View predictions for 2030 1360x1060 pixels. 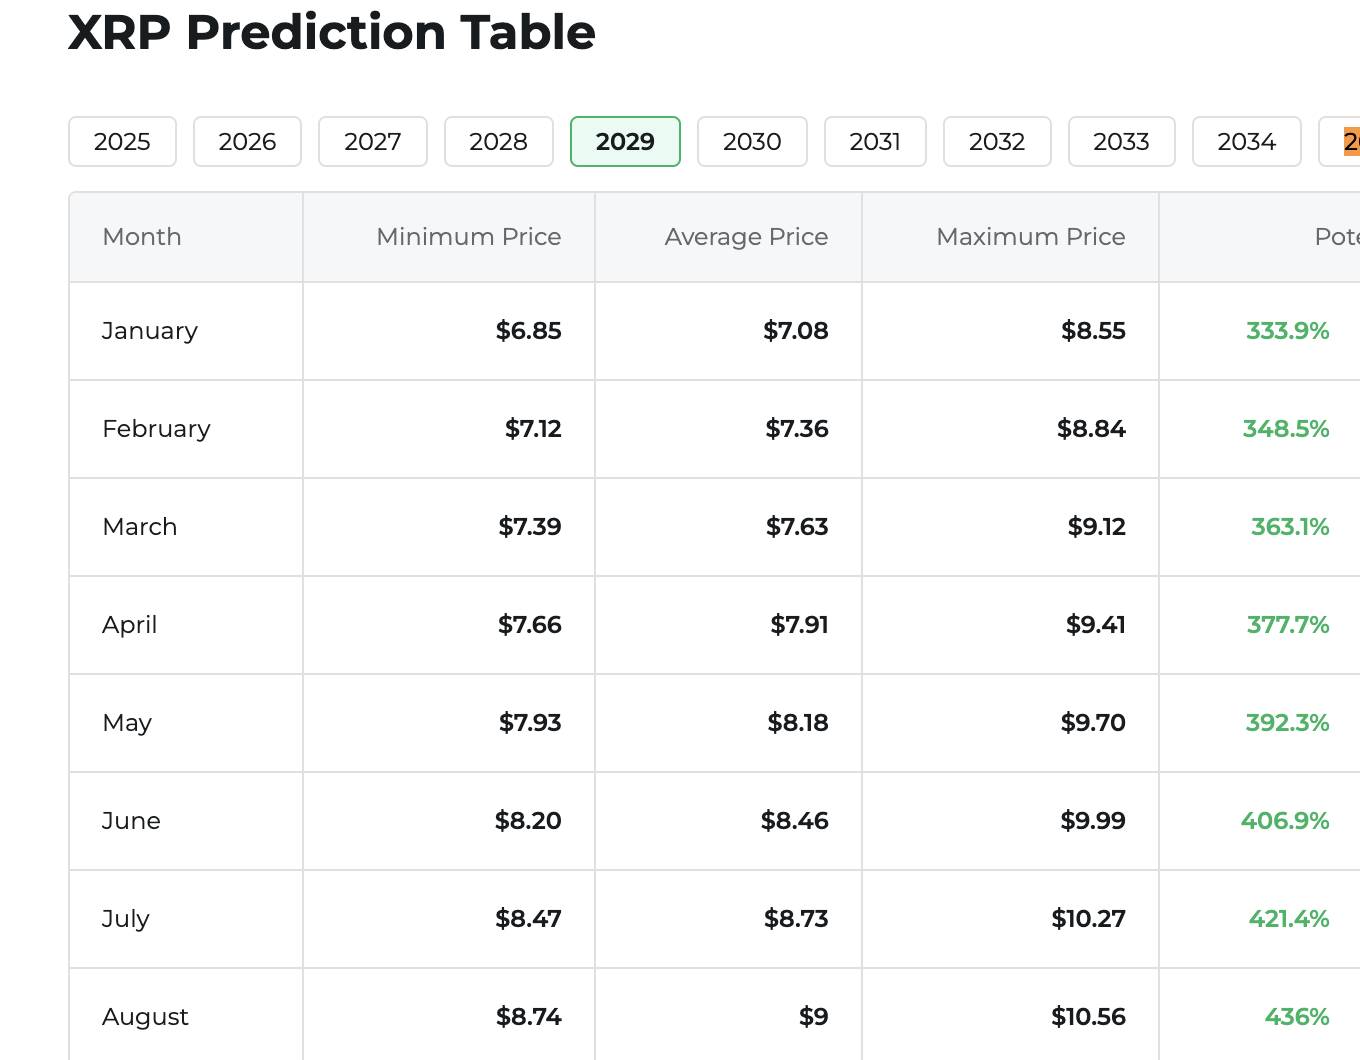[x=752, y=141]
